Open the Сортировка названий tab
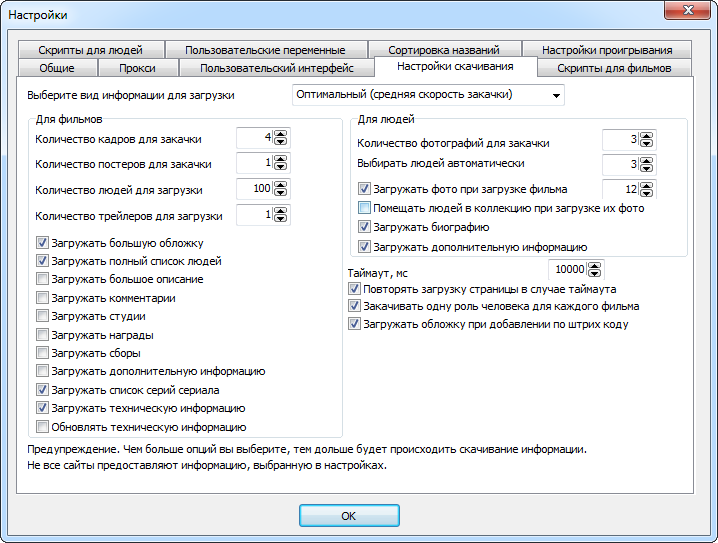718x543 pixels. click(444, 50)
